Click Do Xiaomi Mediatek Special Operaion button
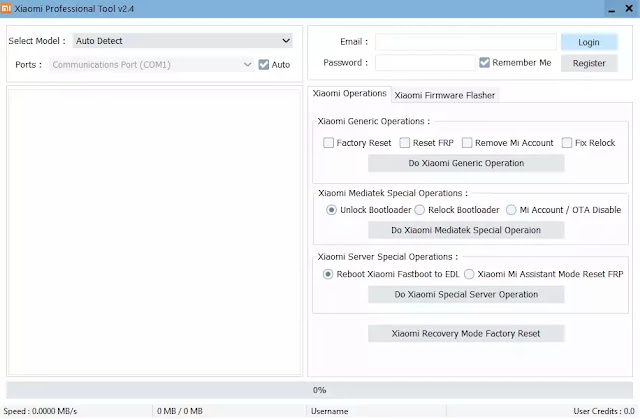The width and height of the screenshot is (640, 419). [x=466, y=230]
